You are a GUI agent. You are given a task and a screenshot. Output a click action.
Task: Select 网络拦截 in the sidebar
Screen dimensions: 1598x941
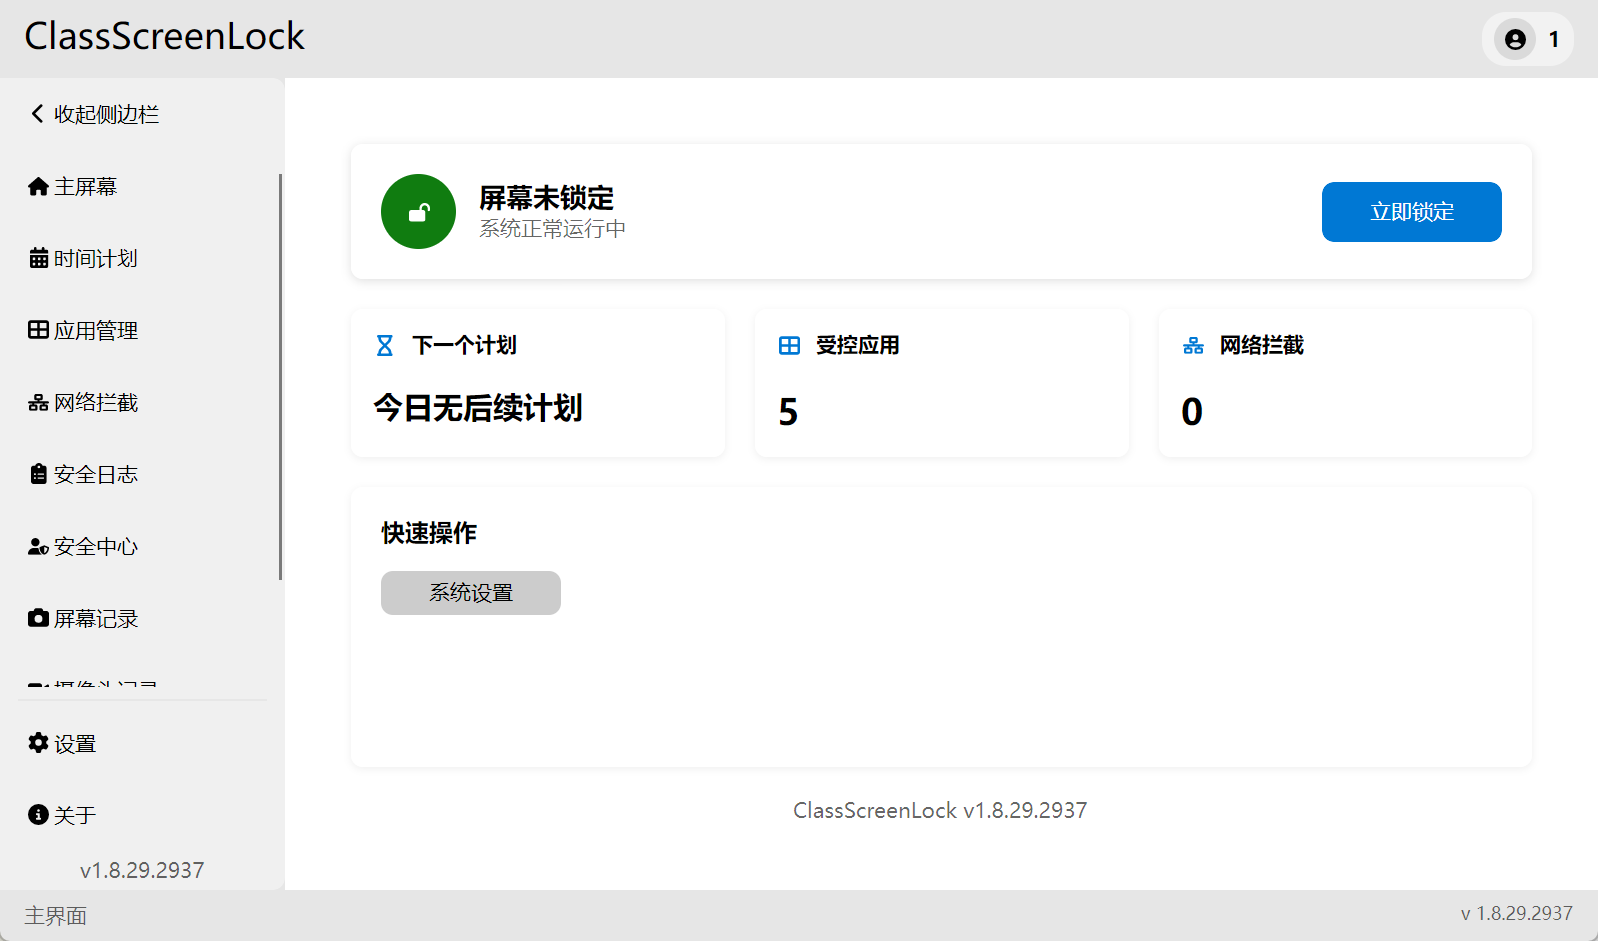pos(96,402)
